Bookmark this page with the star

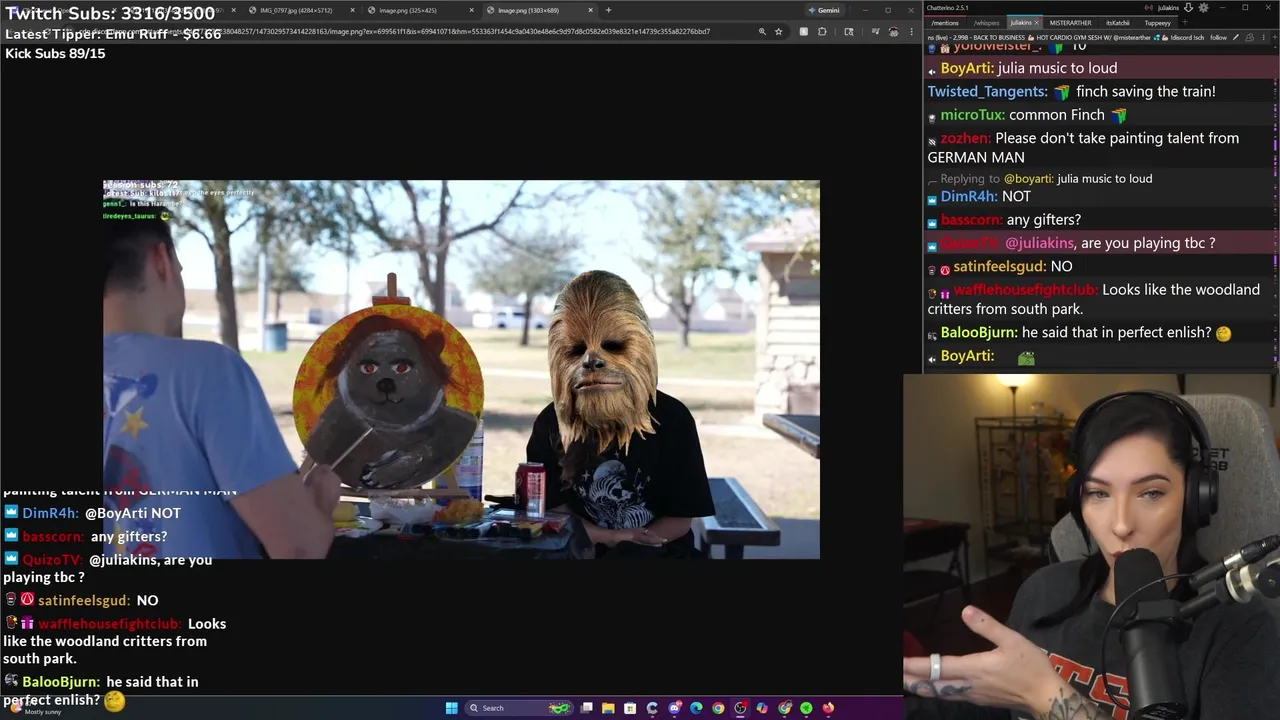pyautogui.click(x=778, y=31)
